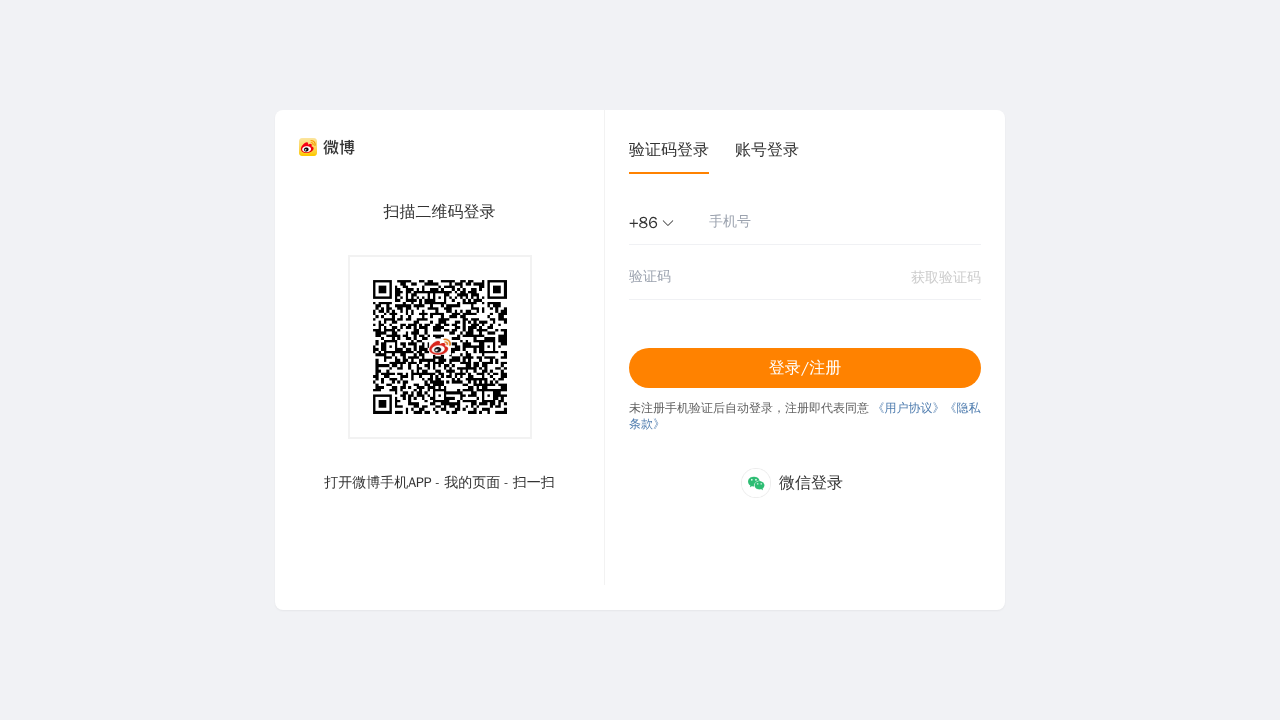This screenshot has width=1280, height=720.
Task: Expand the chevron arrow beside +86
Action: click(668, 223)
